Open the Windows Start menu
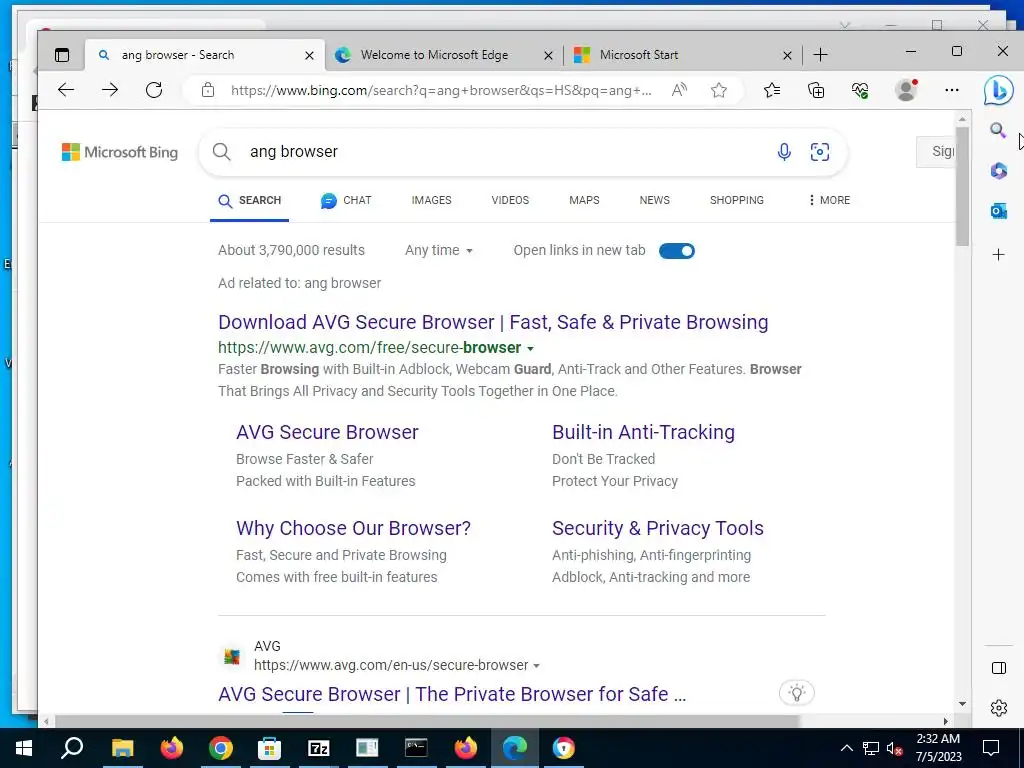 point(24,748)
